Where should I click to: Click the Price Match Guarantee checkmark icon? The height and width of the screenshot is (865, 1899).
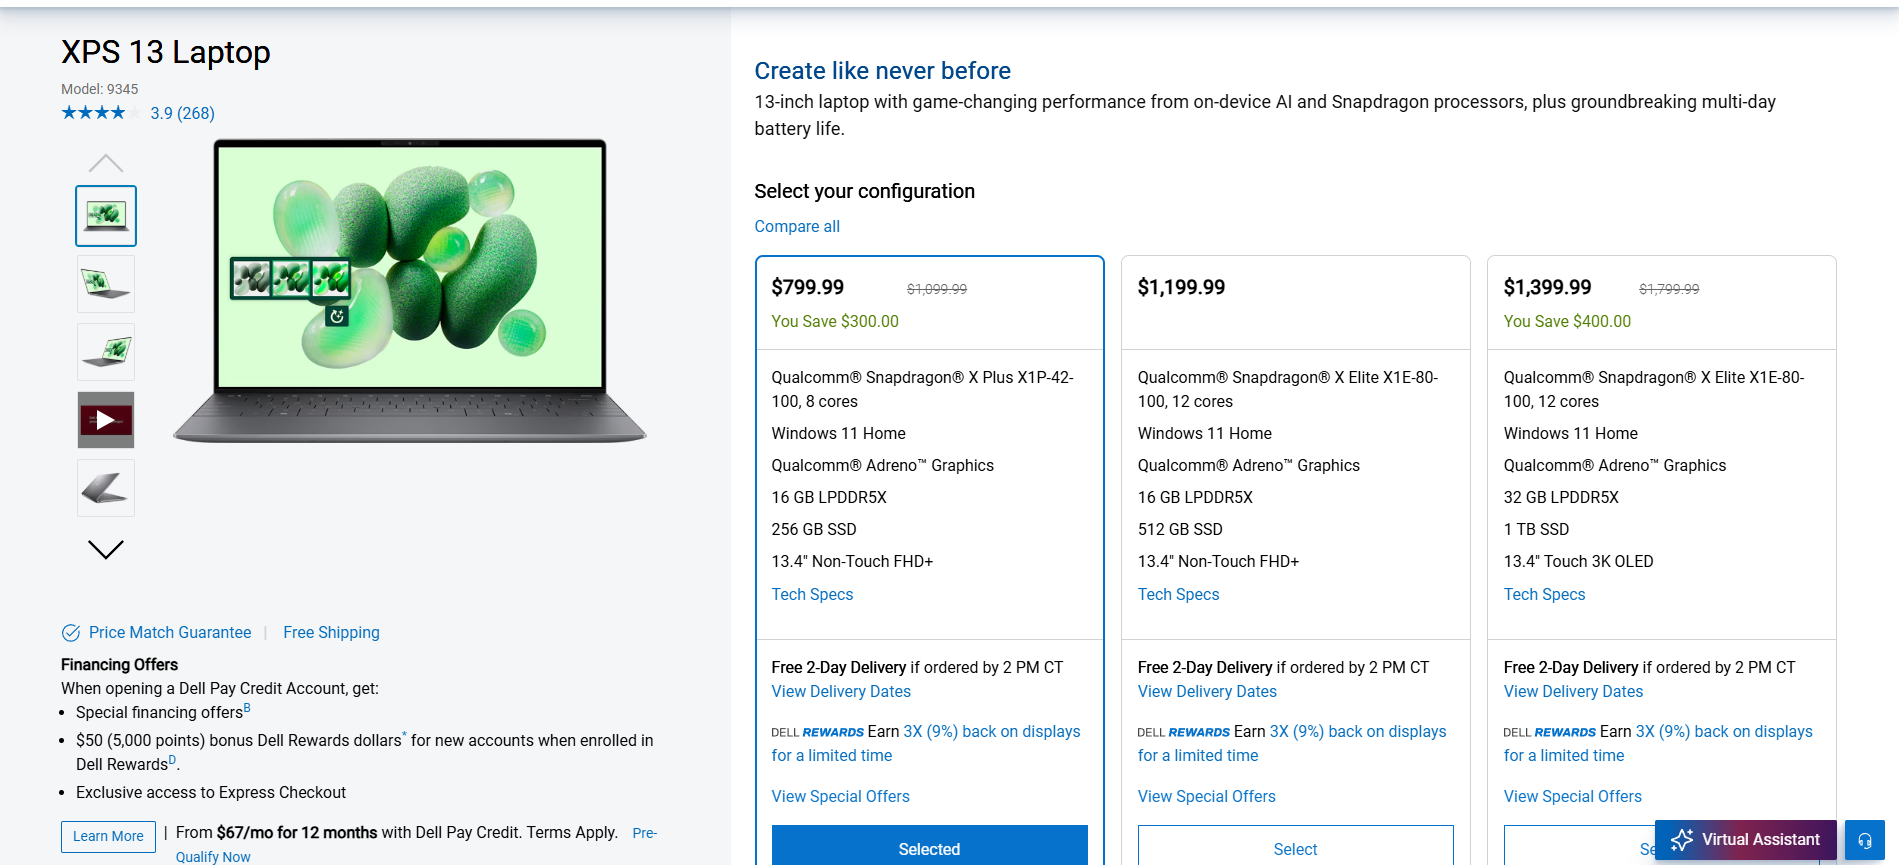[x=71, y=633]
